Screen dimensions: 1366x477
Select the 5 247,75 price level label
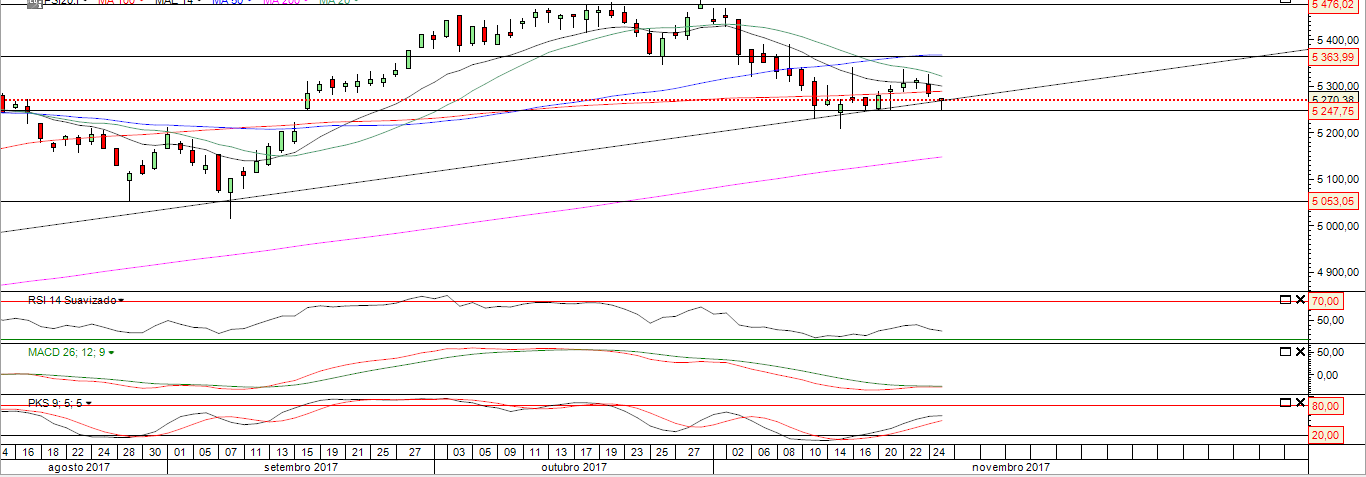(1336, 111)
